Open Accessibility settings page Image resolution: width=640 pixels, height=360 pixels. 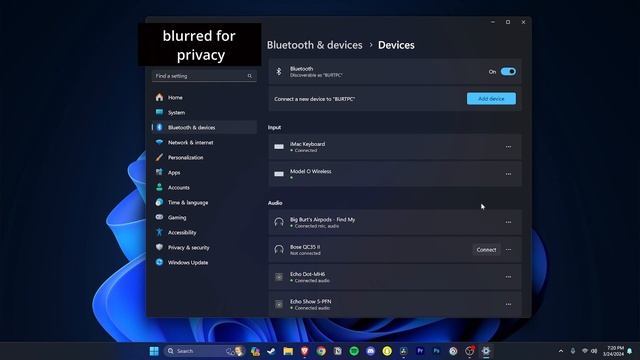(204, 233)
